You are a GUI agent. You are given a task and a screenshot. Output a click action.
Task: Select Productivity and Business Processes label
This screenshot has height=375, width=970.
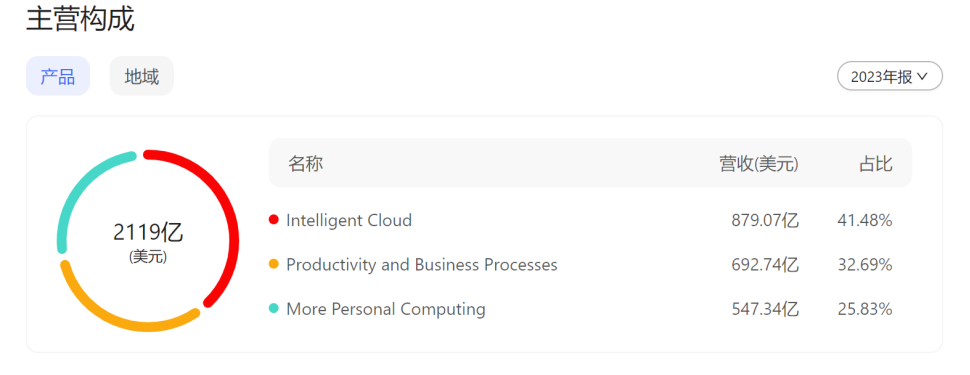tap(422, 265)
